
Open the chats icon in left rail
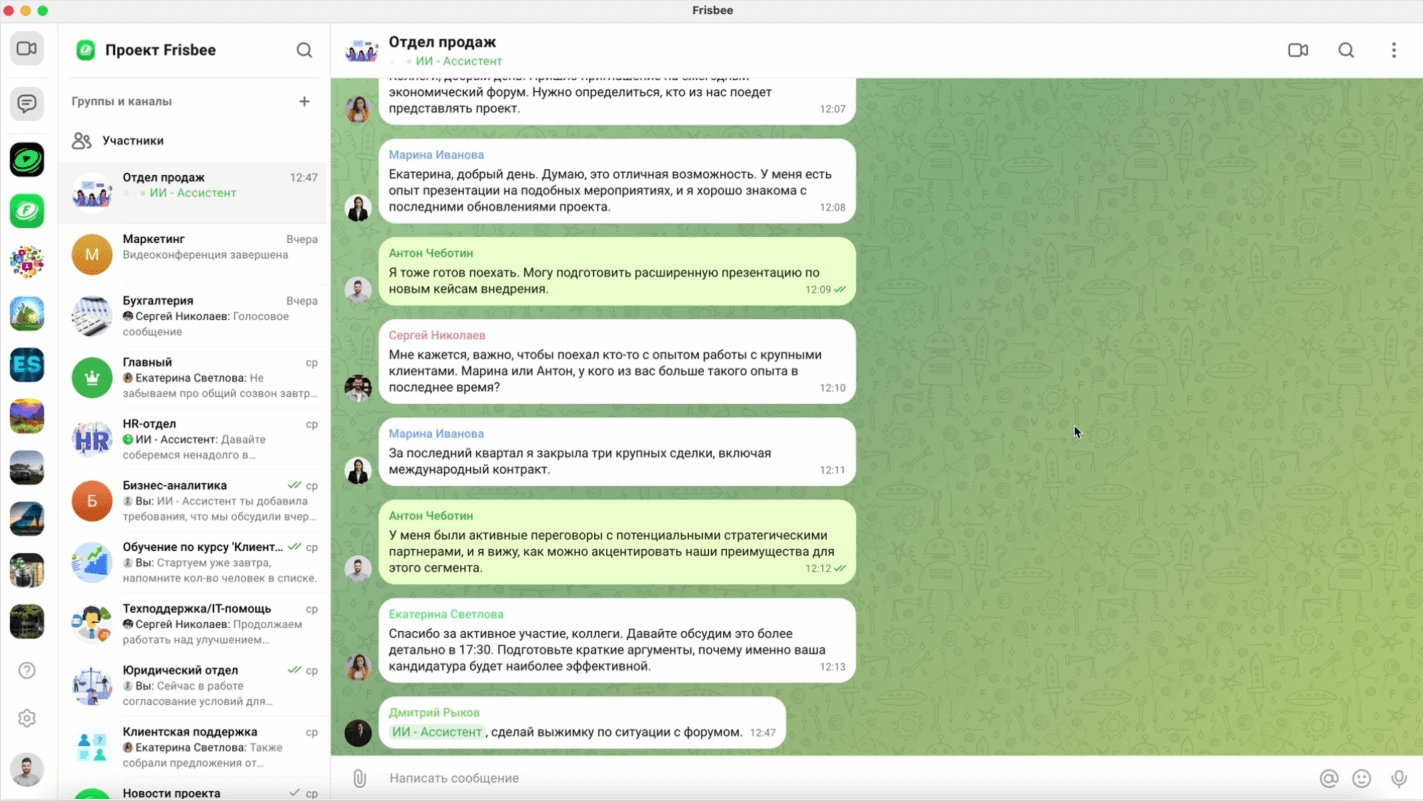(27, 103)
